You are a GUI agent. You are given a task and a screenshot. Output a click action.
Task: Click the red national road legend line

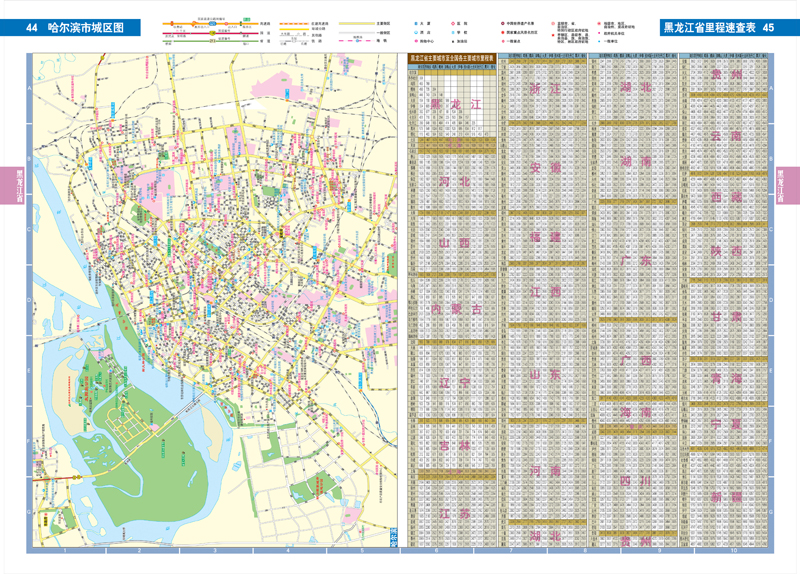pos(210,33)
